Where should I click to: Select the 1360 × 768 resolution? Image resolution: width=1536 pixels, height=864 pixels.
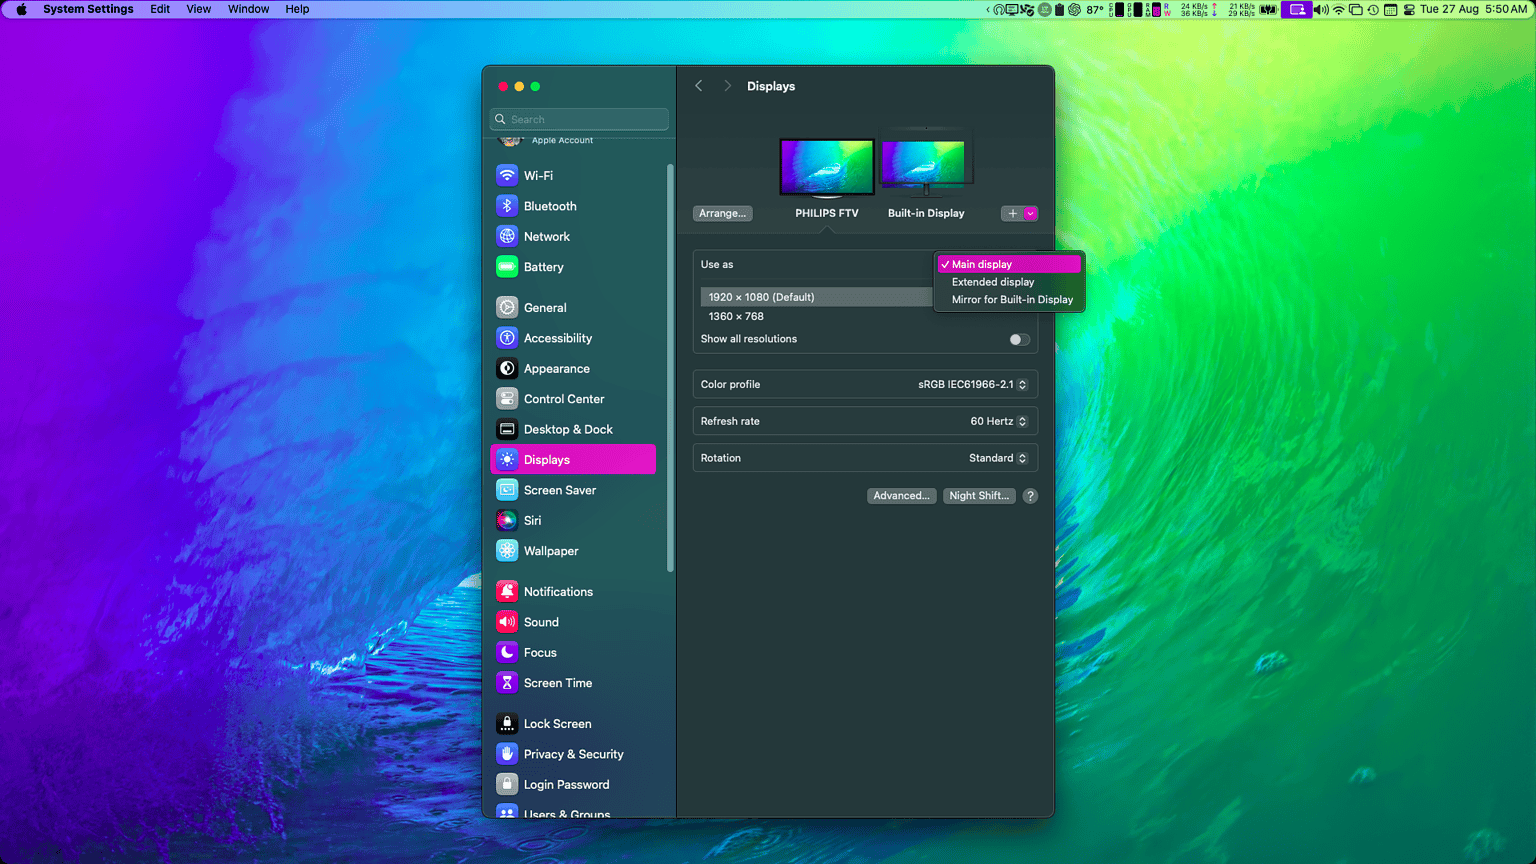(x=736, y=316)
